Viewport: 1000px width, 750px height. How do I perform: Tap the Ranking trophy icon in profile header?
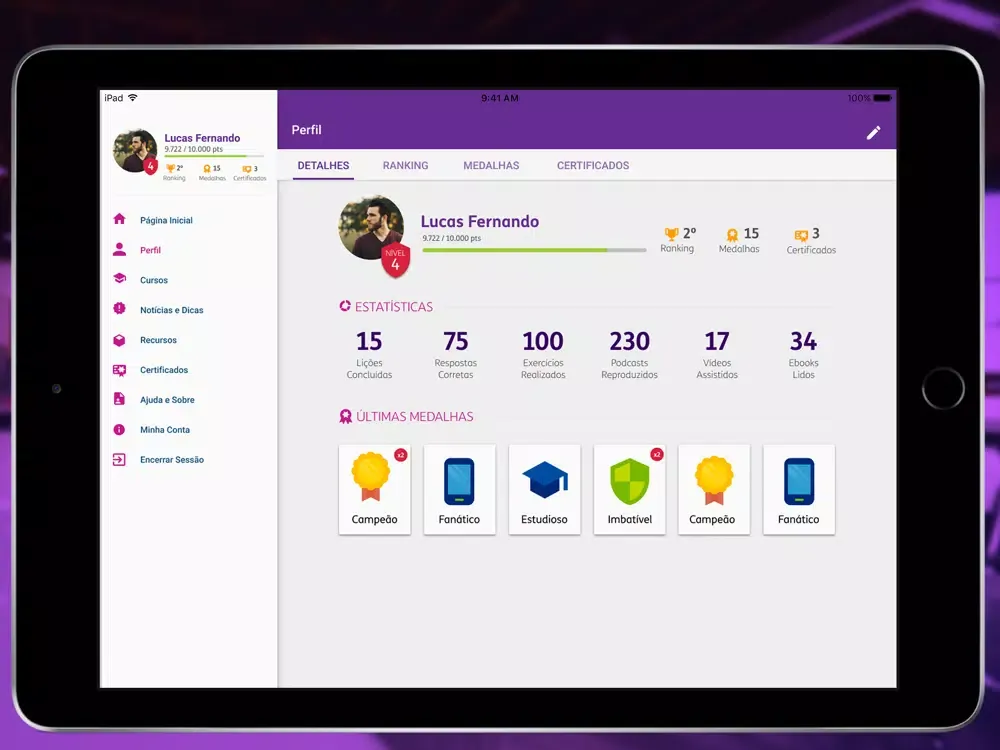pyautogui.click(x=671, y=234)
